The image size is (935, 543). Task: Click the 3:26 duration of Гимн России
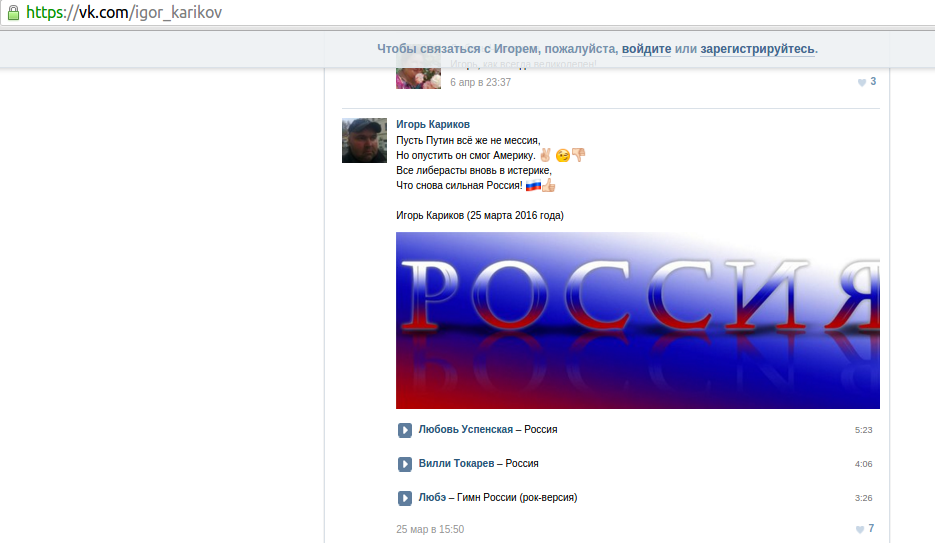pos(863,498)
